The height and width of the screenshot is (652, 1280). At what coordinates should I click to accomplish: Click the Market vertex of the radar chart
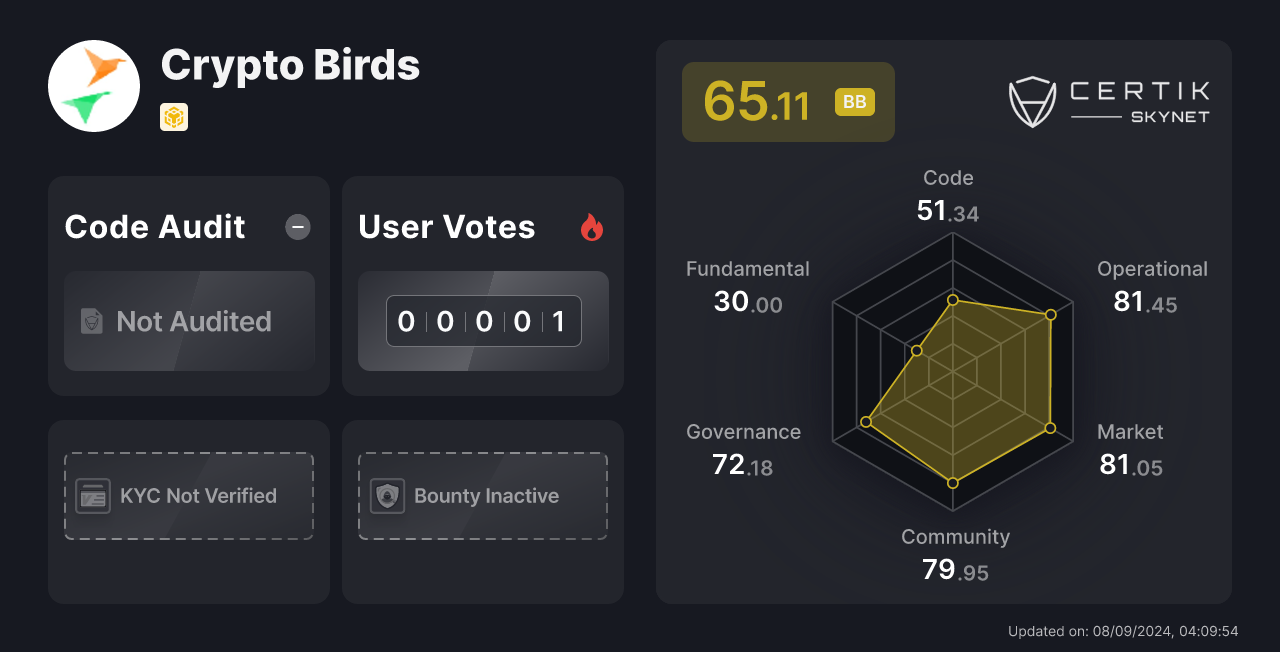coord(1050,428)
